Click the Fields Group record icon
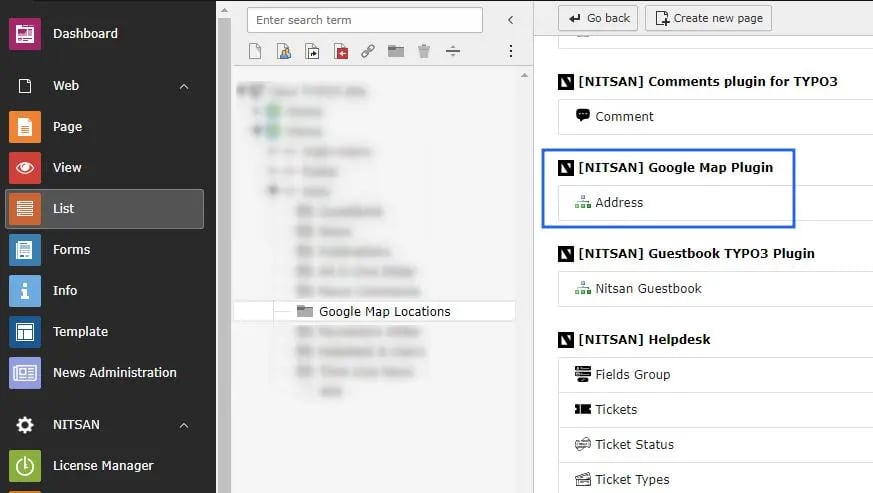 tap(582, 374)
